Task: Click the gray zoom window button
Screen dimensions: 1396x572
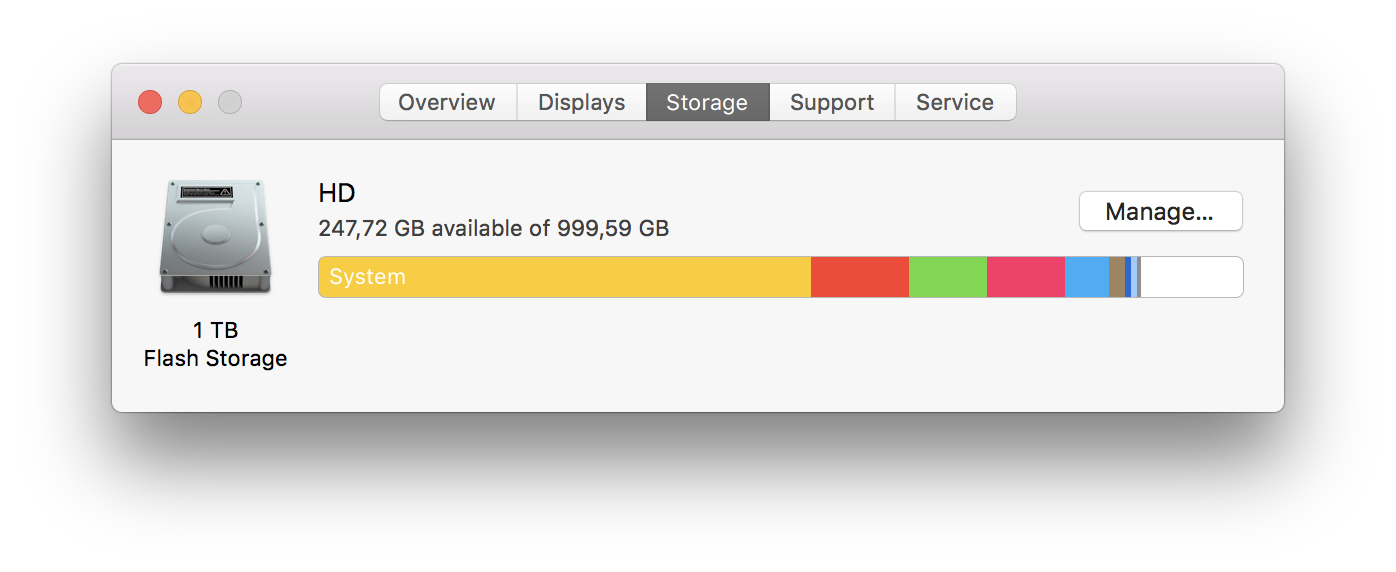Action: [230, 102]
